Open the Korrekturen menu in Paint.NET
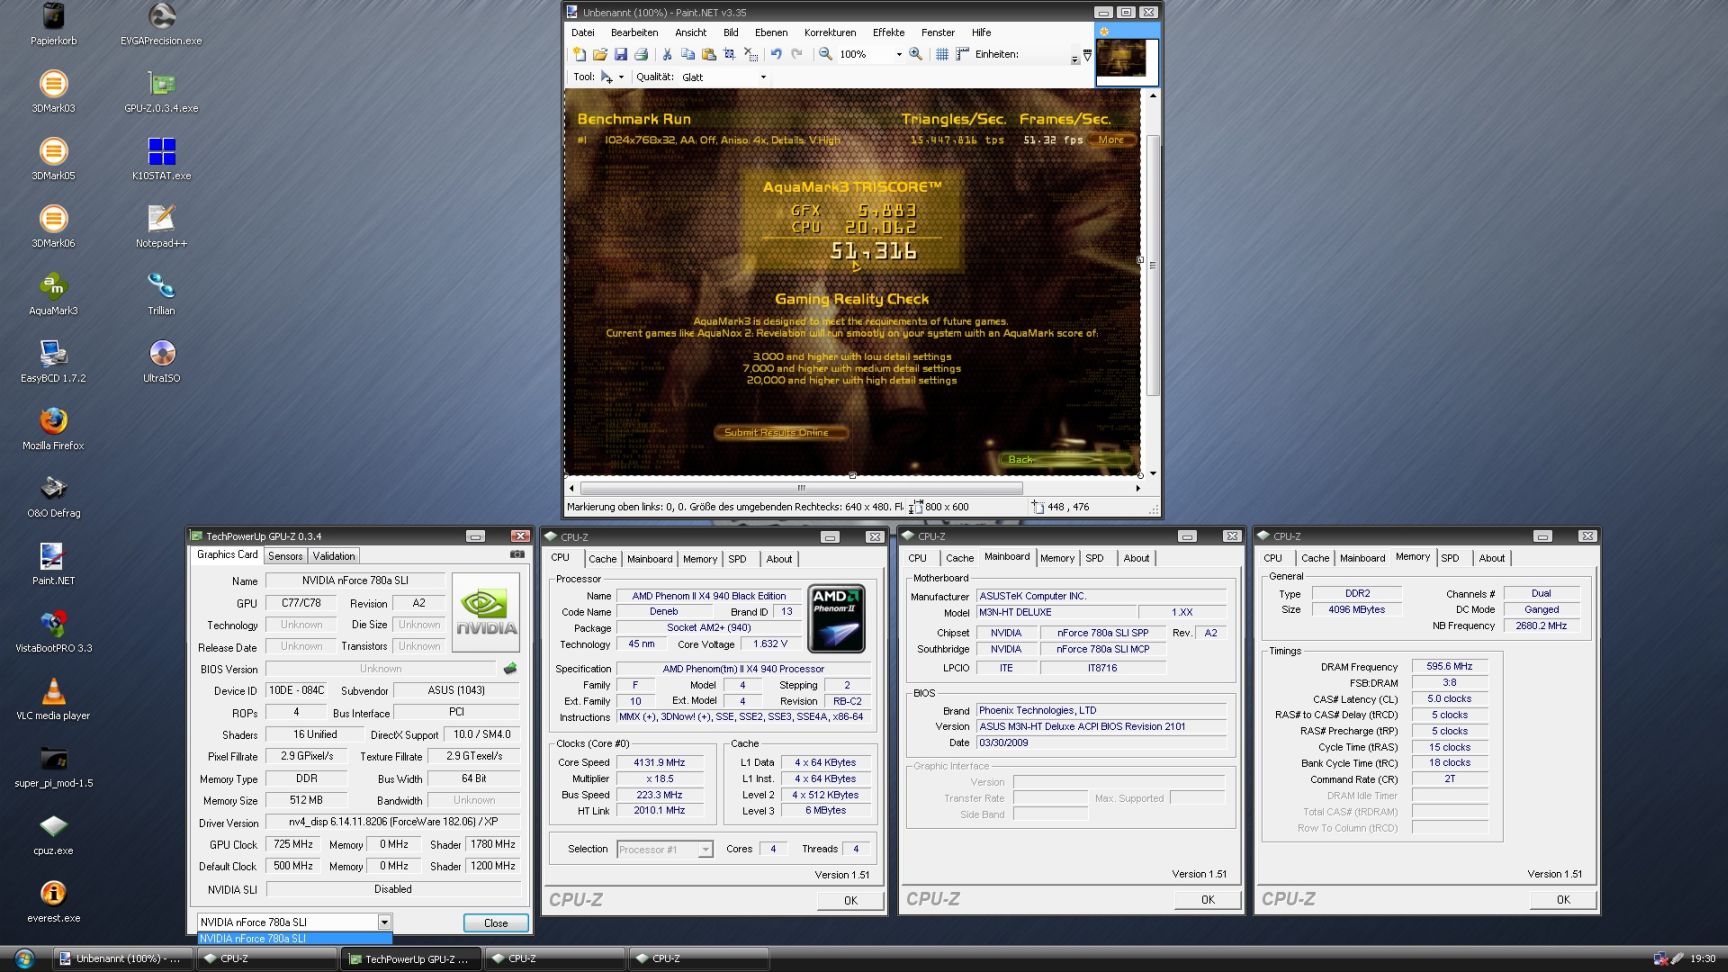Screen dimensions: 1728x972 coord(830,32)
